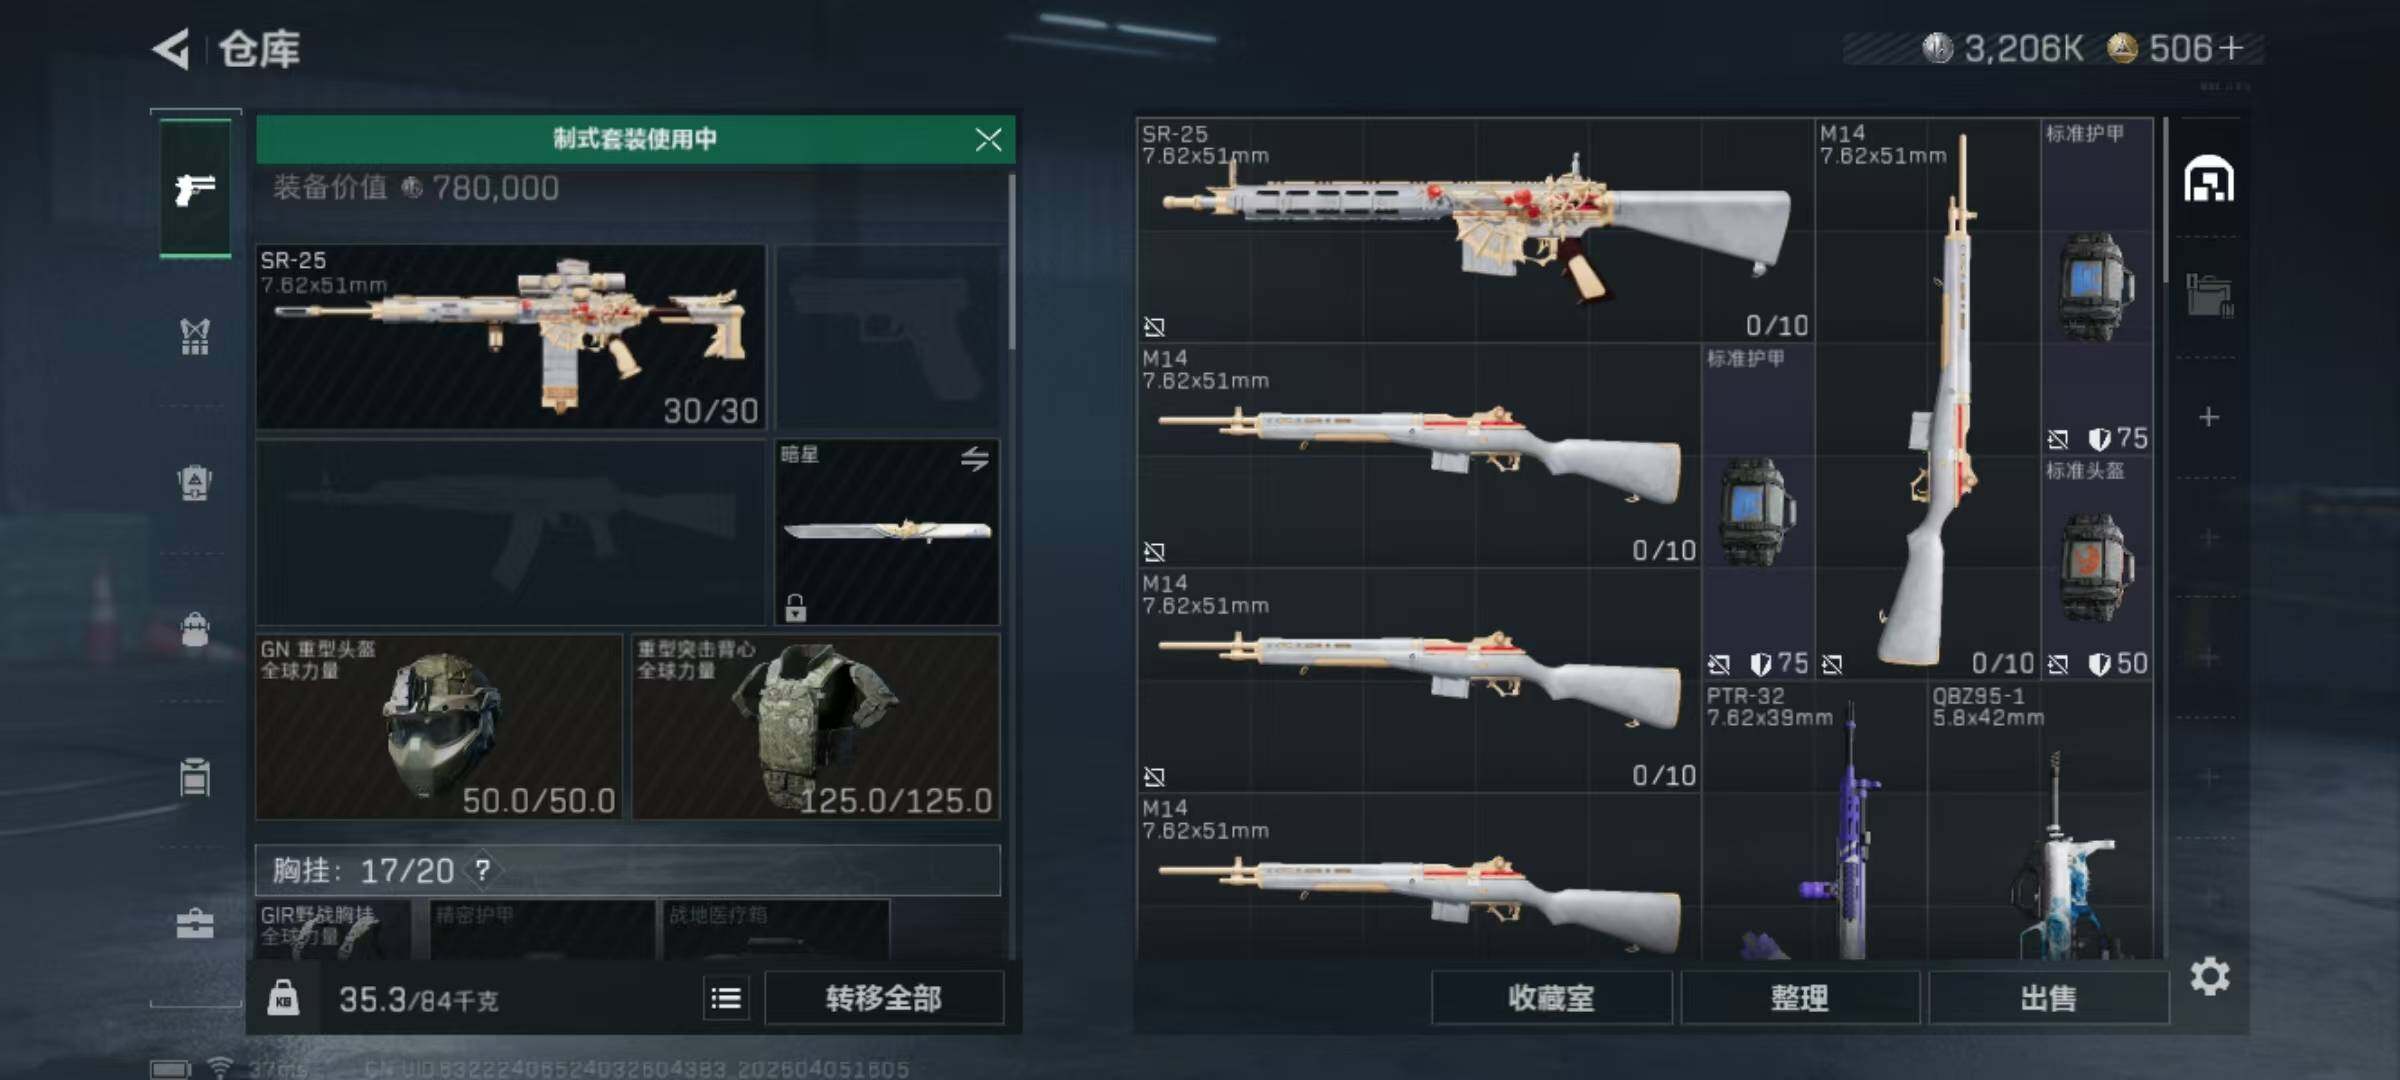Viewport: 2400px width, 1080px height.
Task: Open the list view icon near 转移全部
Action: click(726, 998)
